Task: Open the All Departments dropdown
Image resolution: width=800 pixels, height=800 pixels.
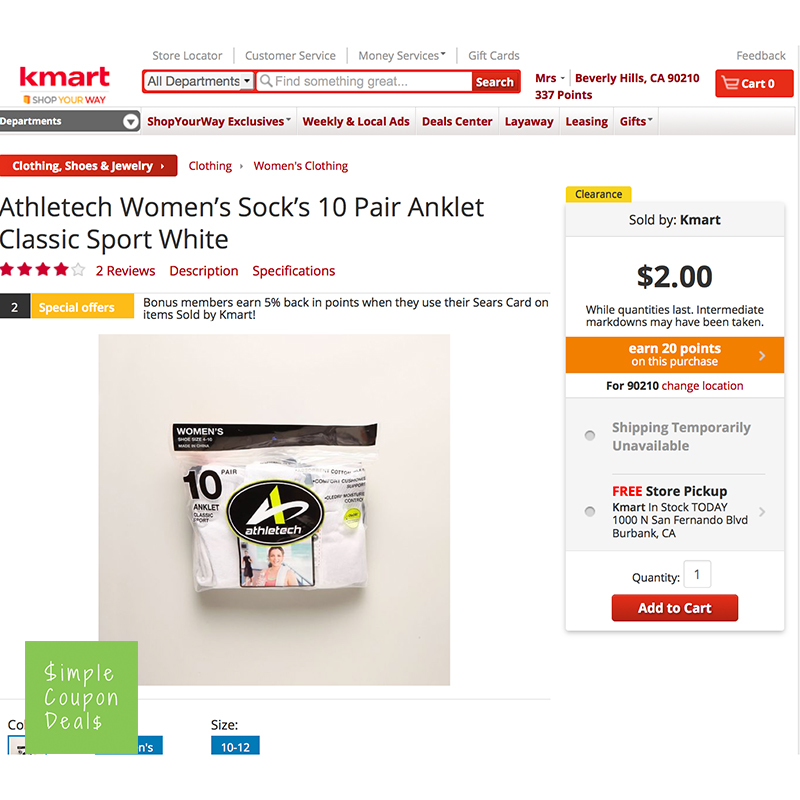Action: pyautogui.click(x=198, y=81)
